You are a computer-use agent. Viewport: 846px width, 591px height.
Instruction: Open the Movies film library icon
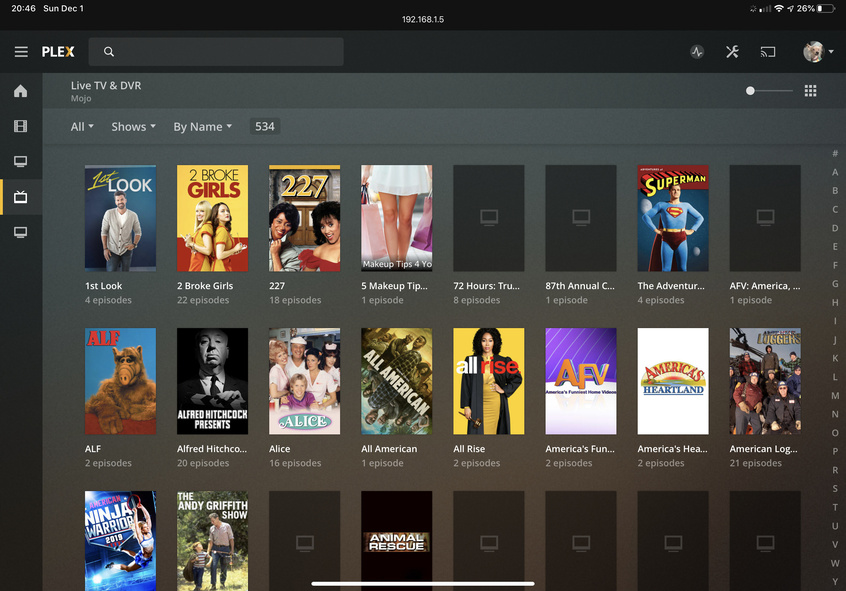(x=21, y=126)
